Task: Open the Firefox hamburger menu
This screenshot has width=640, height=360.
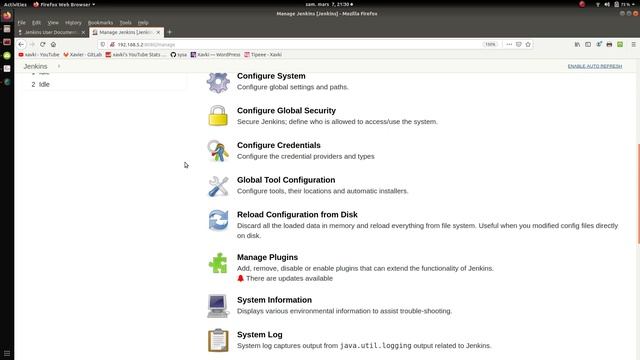Action: (633, 44)
